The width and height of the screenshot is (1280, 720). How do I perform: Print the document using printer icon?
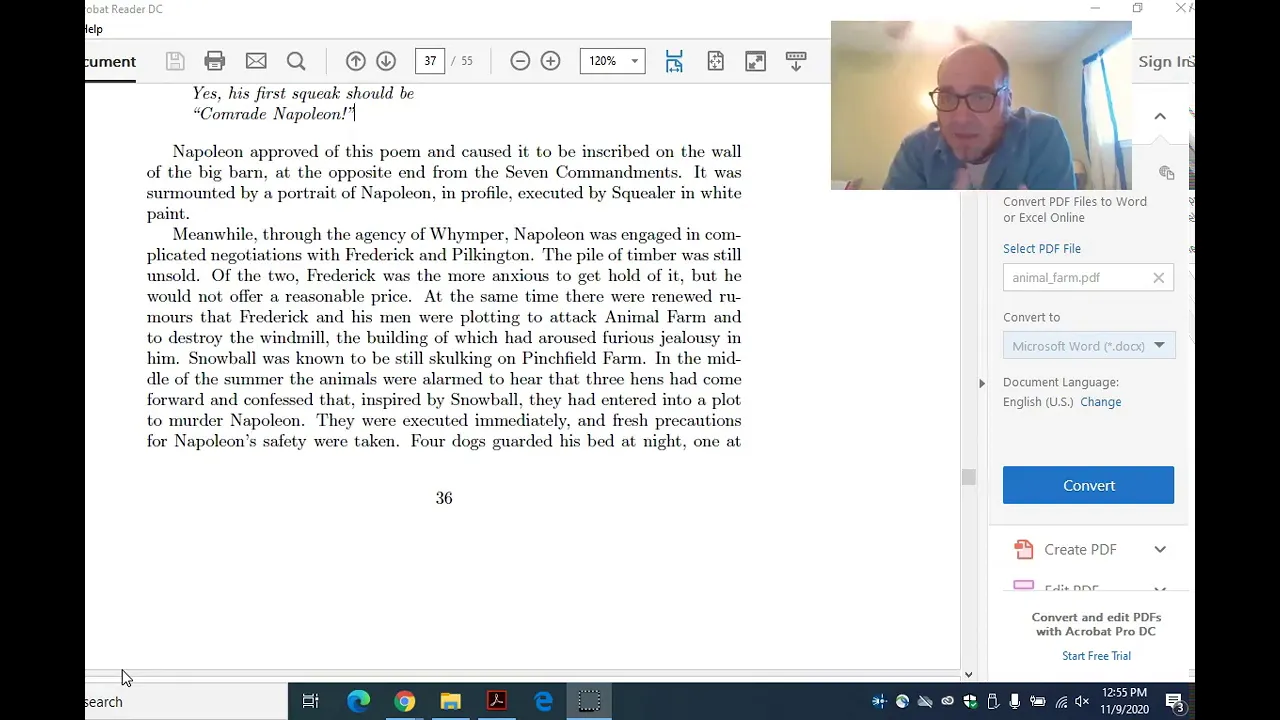(x=215, y=61)
